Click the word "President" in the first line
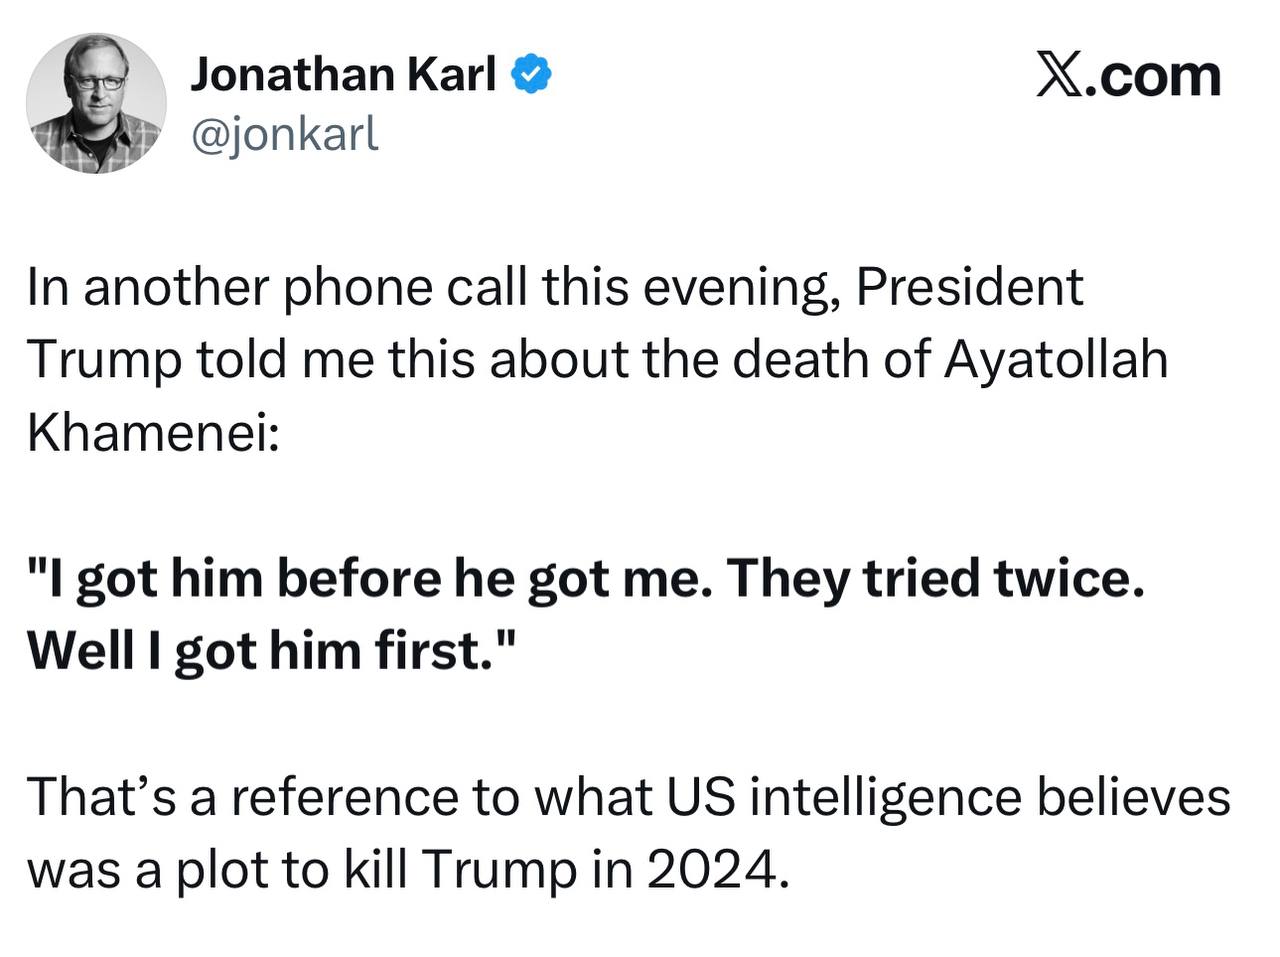Image resolution: width=1280 pixels, height=957 pixels. tap(969, 287)
